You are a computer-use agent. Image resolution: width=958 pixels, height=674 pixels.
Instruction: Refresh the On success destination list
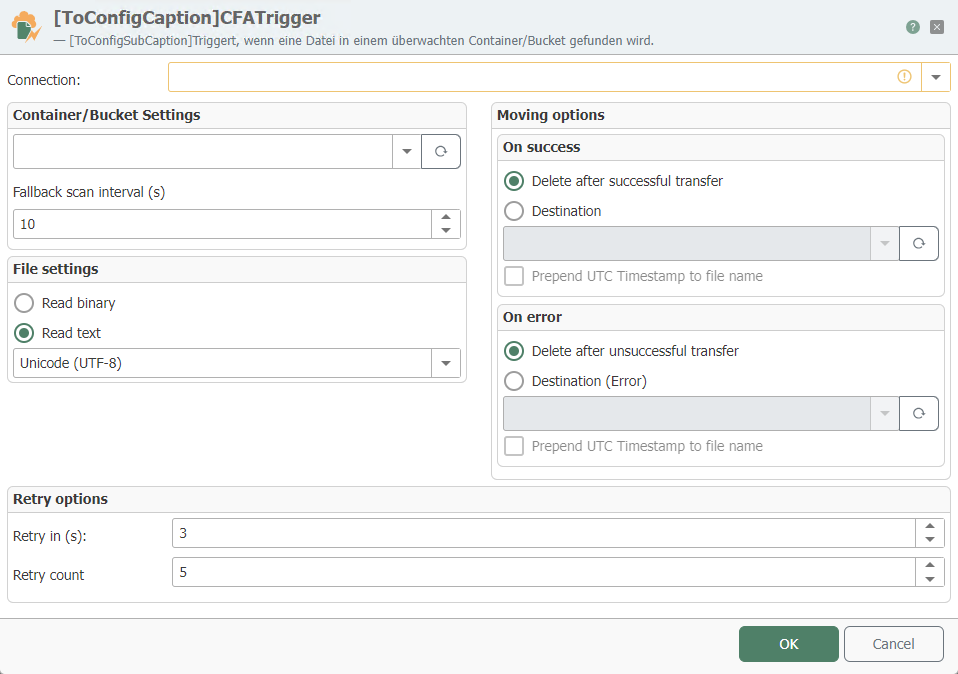click(x=919, y=244)
